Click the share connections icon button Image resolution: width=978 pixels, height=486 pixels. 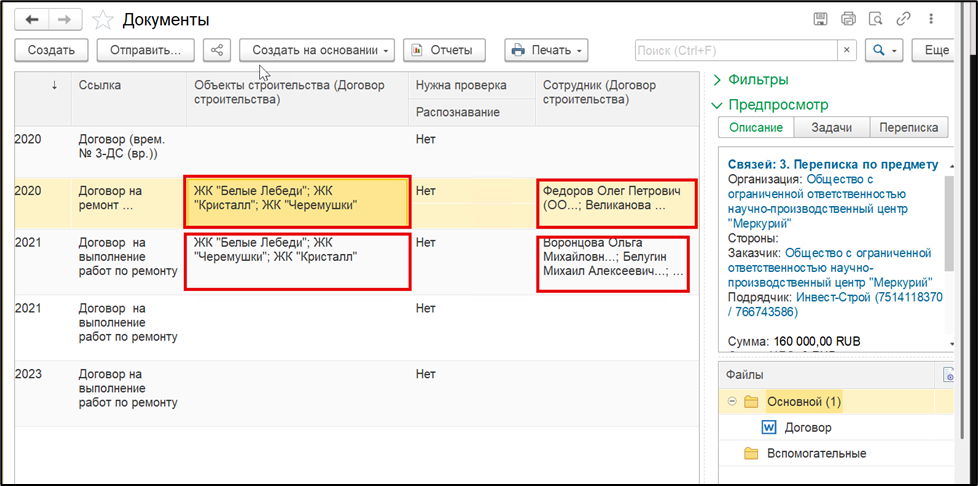tap(217, 51)
